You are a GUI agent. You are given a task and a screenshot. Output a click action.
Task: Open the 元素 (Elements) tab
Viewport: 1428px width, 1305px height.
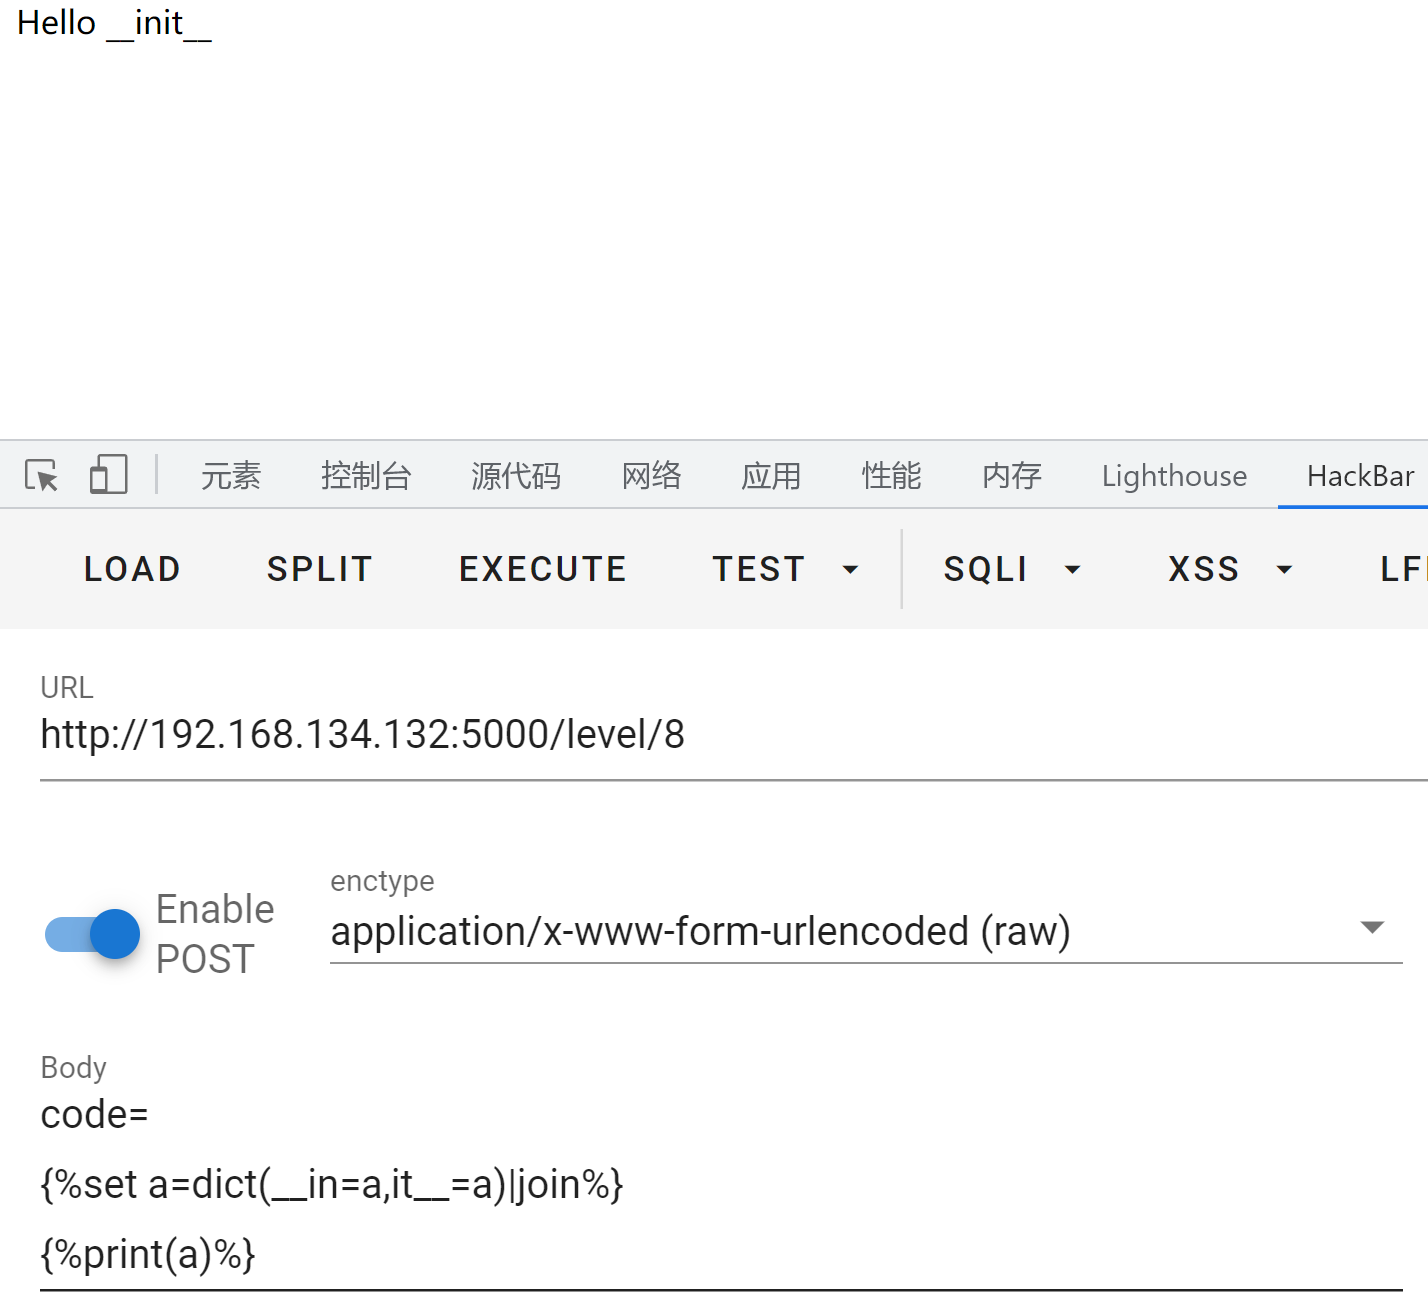(x=231, y=476)
